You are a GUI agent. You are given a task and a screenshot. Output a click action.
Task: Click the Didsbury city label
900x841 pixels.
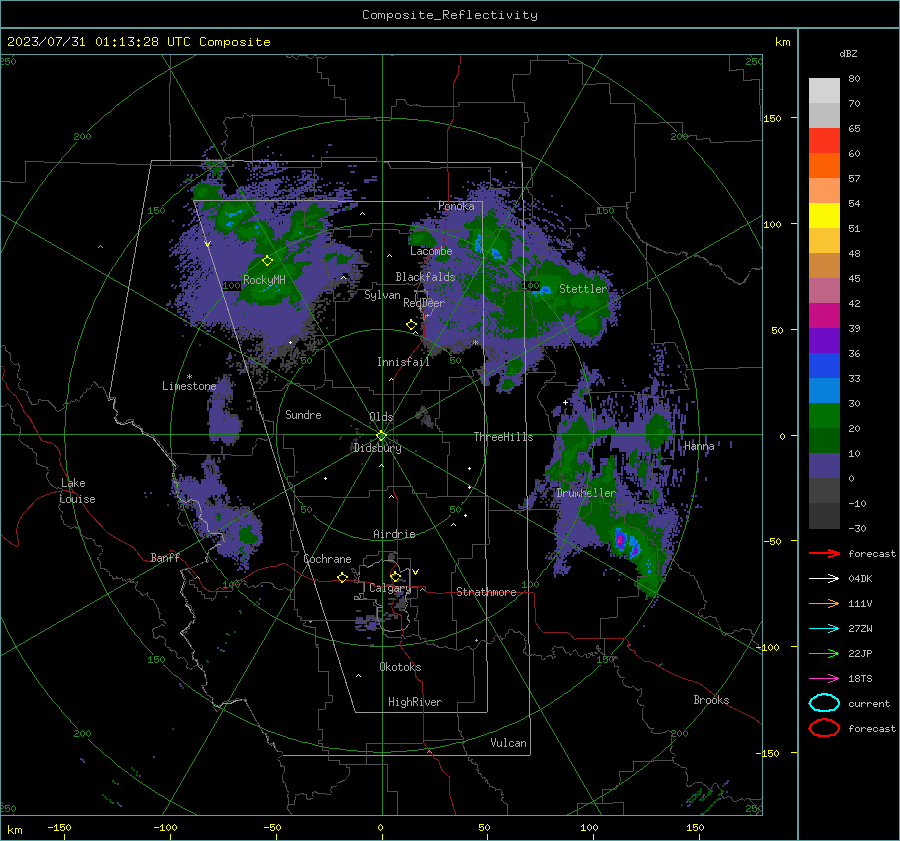click(378, 448)
